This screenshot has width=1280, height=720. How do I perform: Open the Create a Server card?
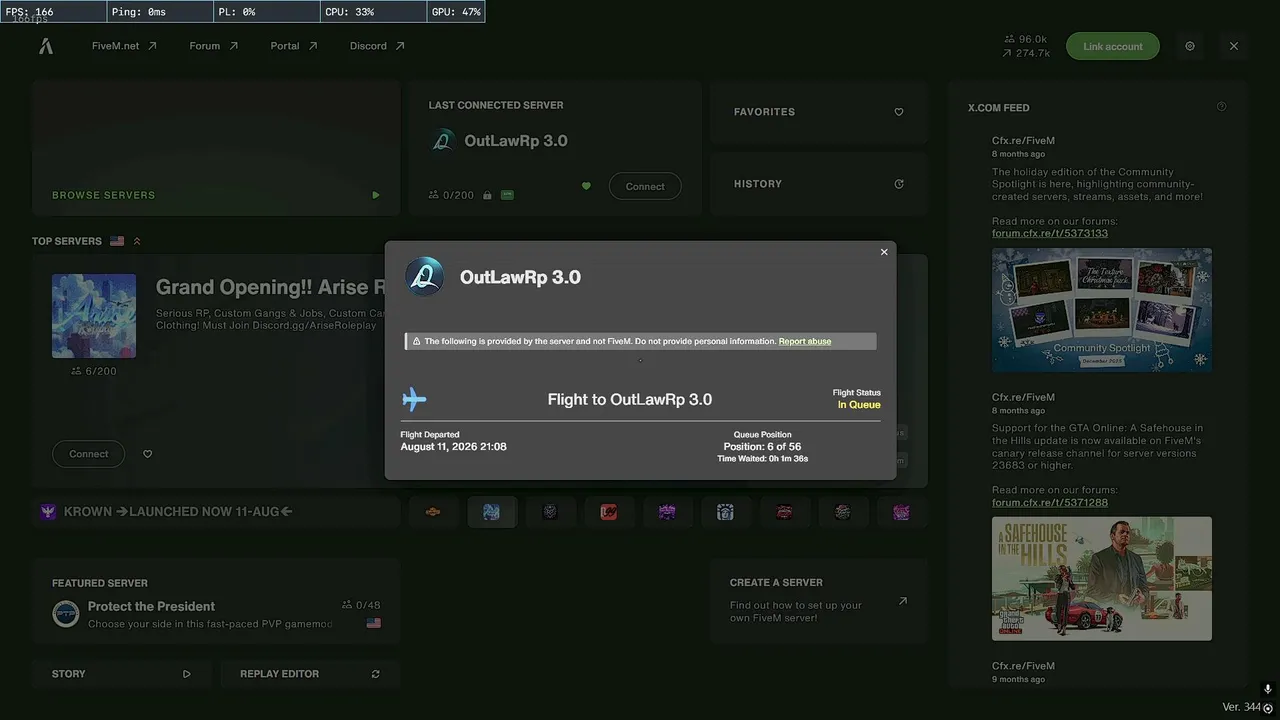(819, 601)
